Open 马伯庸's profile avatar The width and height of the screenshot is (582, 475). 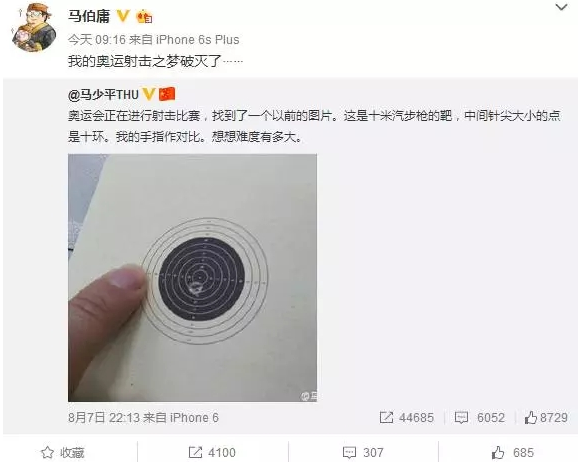coord(33,27)
